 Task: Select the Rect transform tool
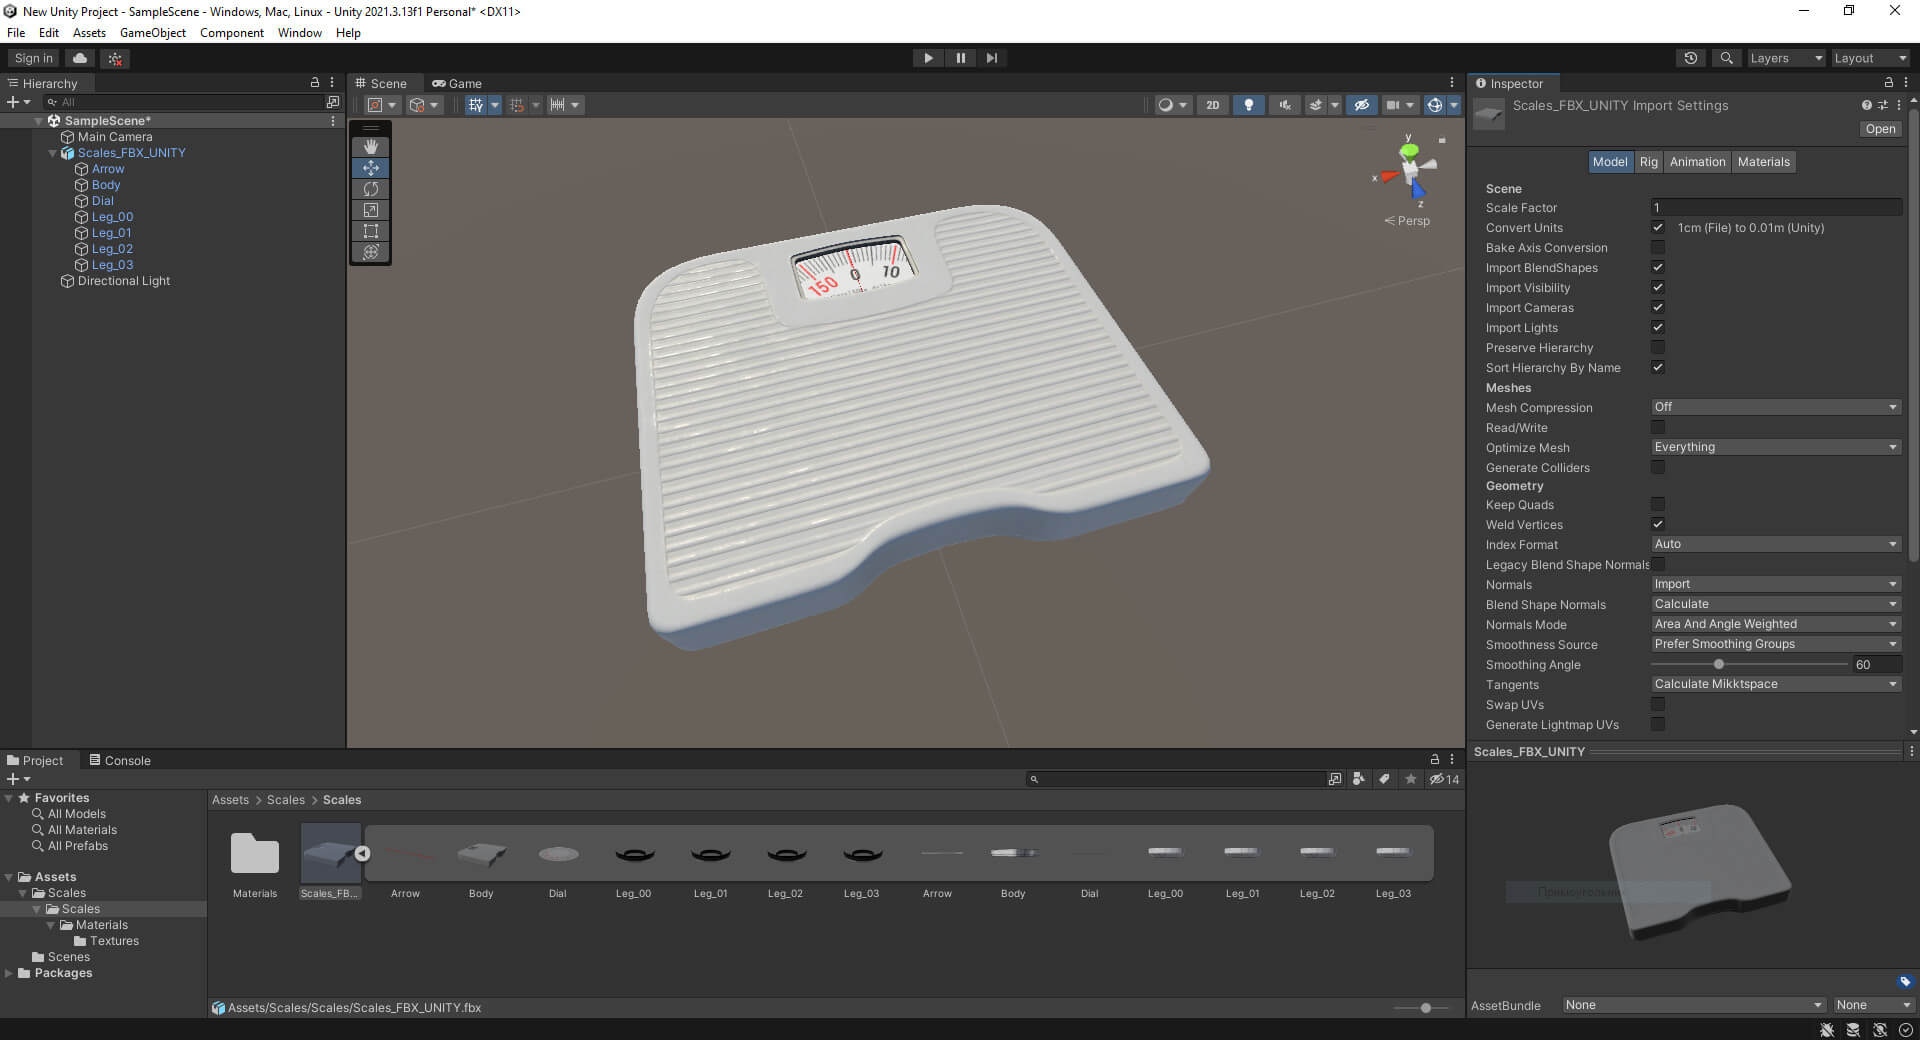pos(370,231)
